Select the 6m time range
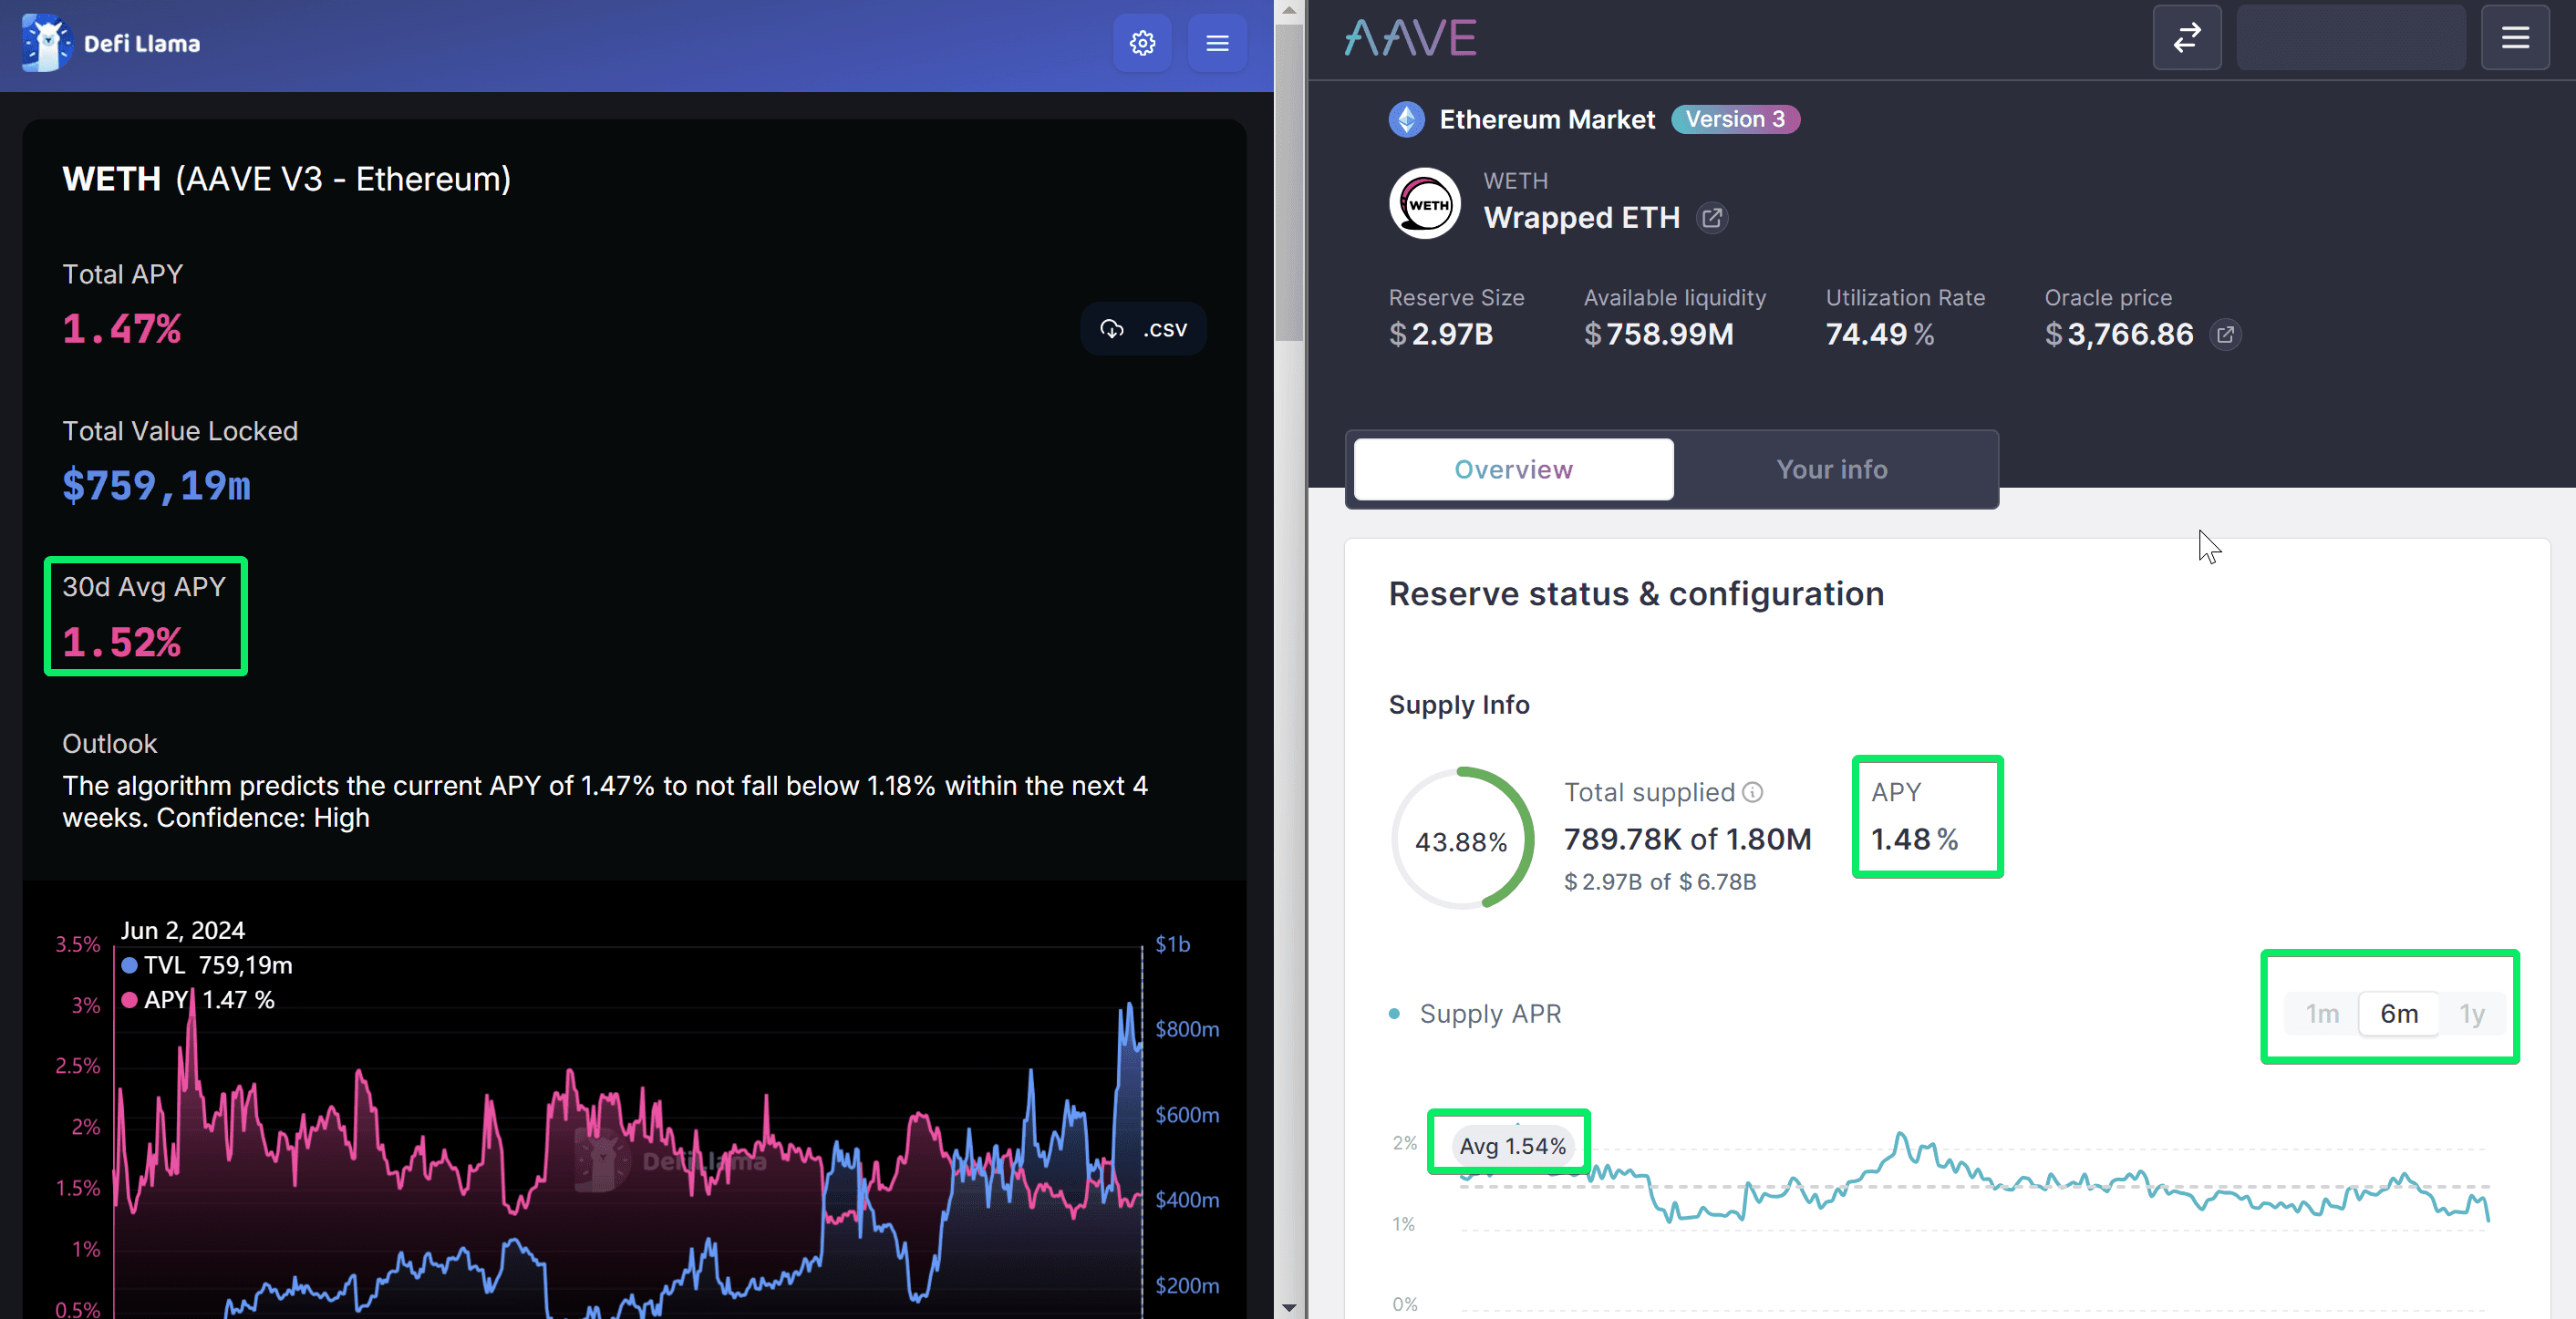This screenshot has height=1319, width=2576. [2399, 1014]
